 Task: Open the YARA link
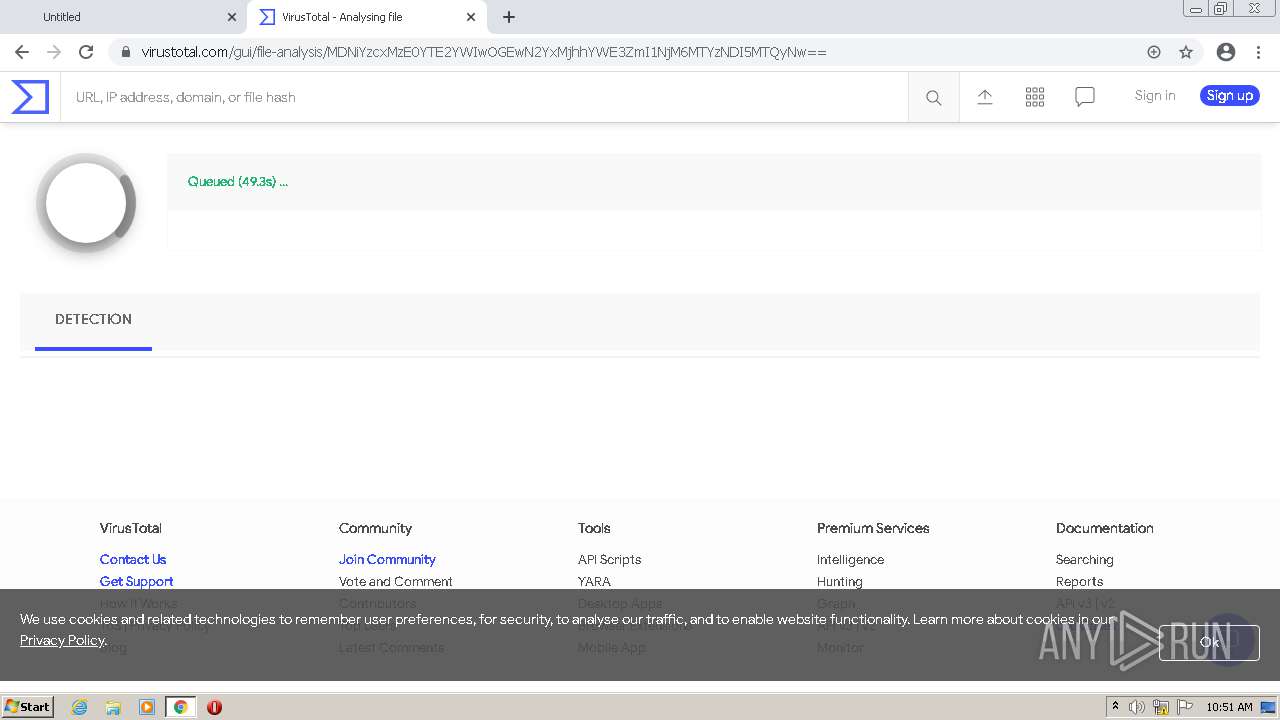coord(594,582)
